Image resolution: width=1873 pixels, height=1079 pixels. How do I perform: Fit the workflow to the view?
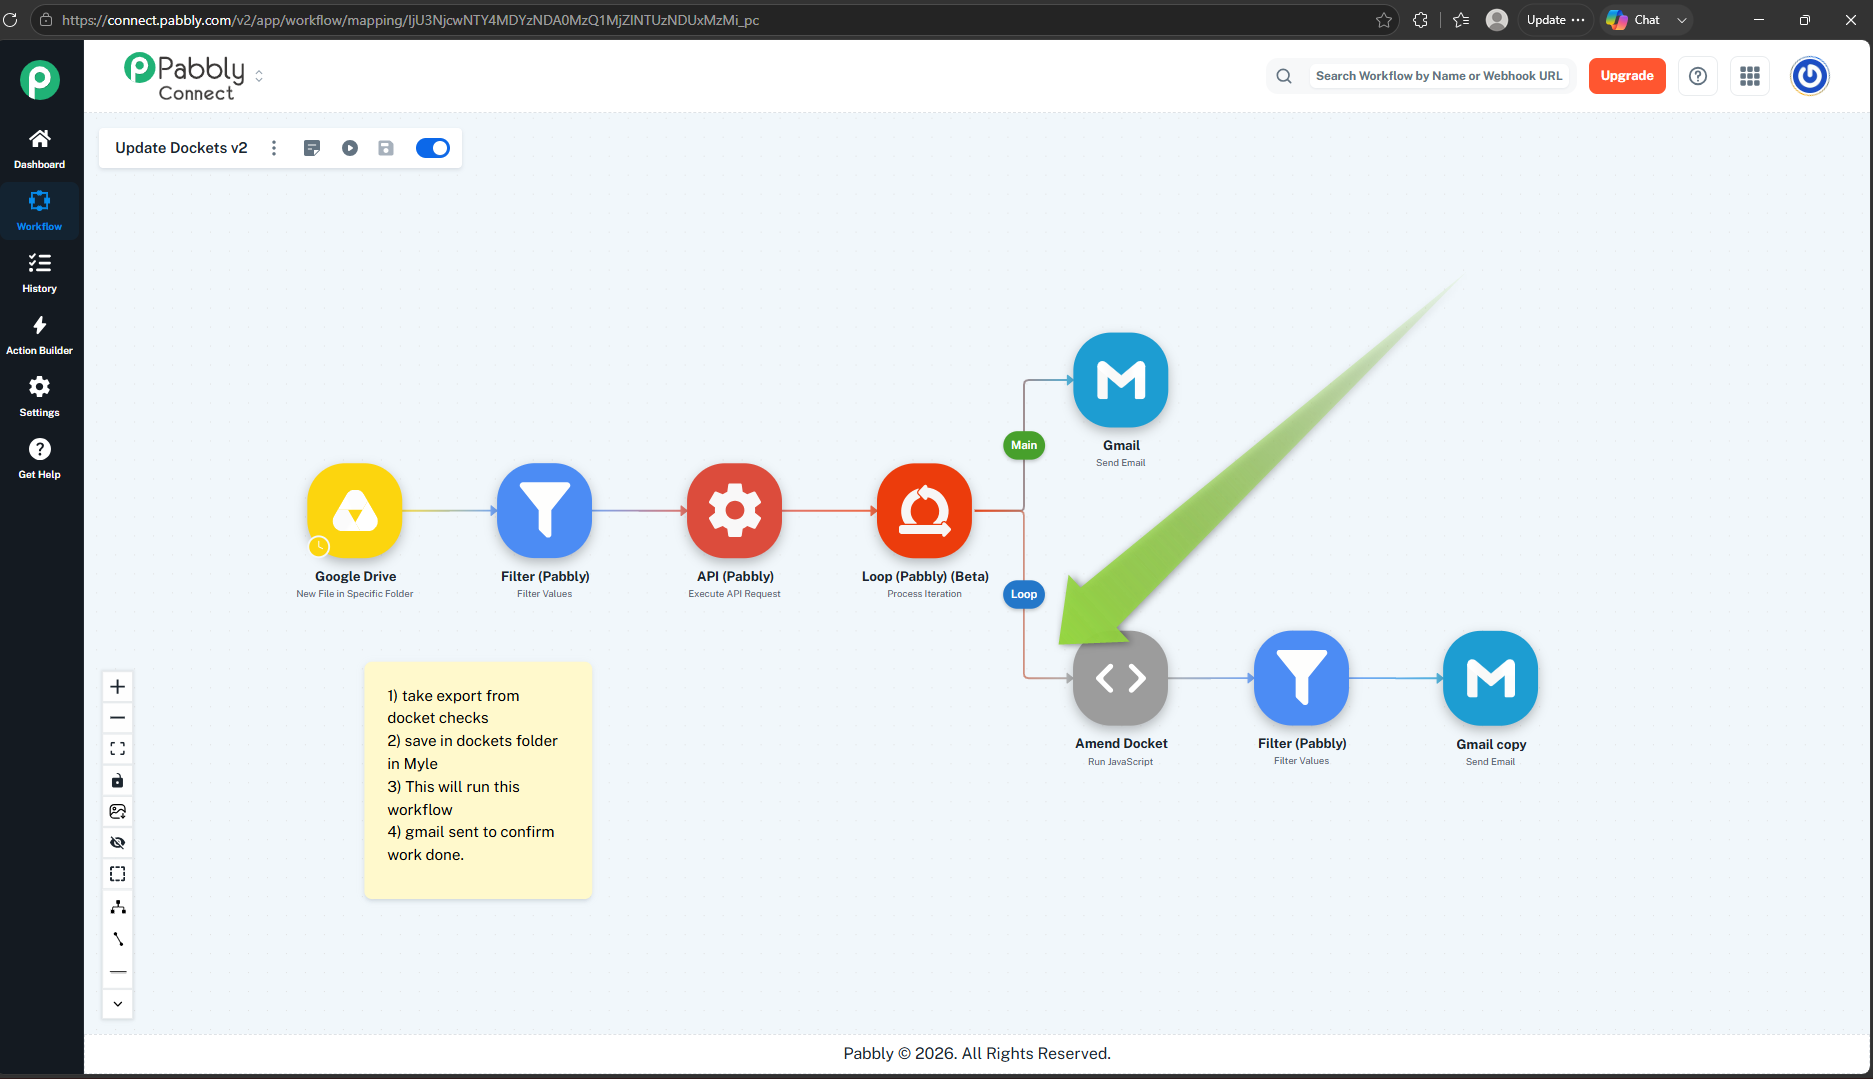click(118, 749)
